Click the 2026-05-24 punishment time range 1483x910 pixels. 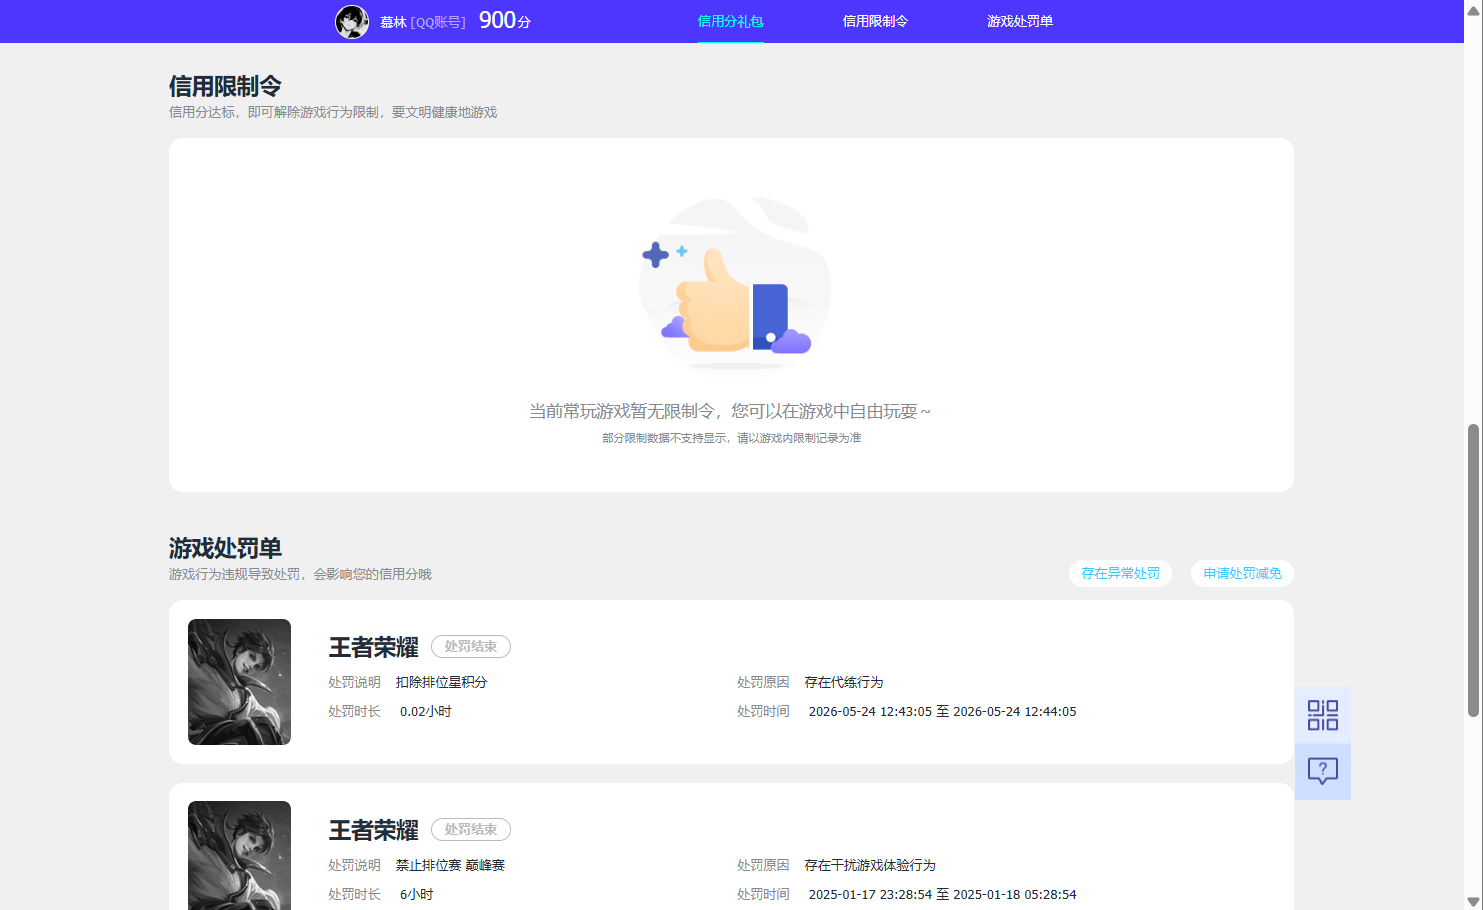coord(942,711)
